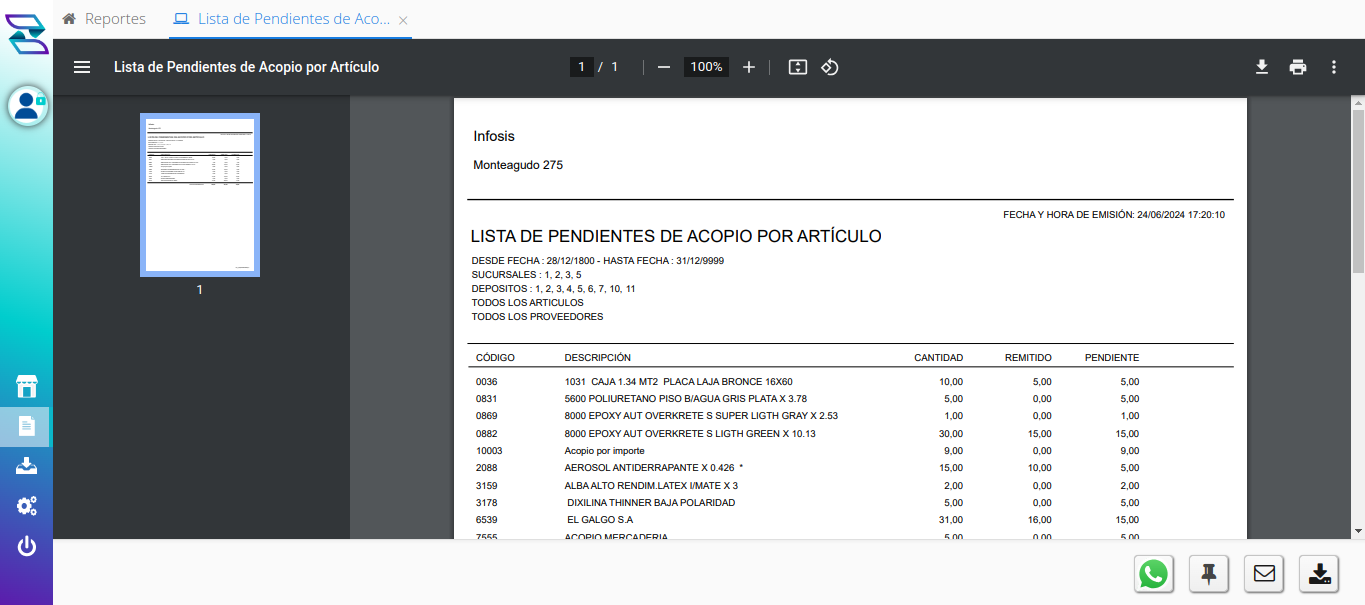1365x605 pixels.
Task: Click the REMITIDO column header
Action: point(1028,358)
